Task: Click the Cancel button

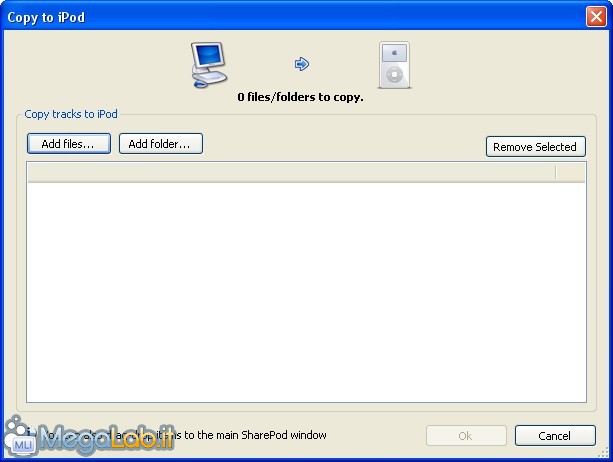Action: point(555,435)
